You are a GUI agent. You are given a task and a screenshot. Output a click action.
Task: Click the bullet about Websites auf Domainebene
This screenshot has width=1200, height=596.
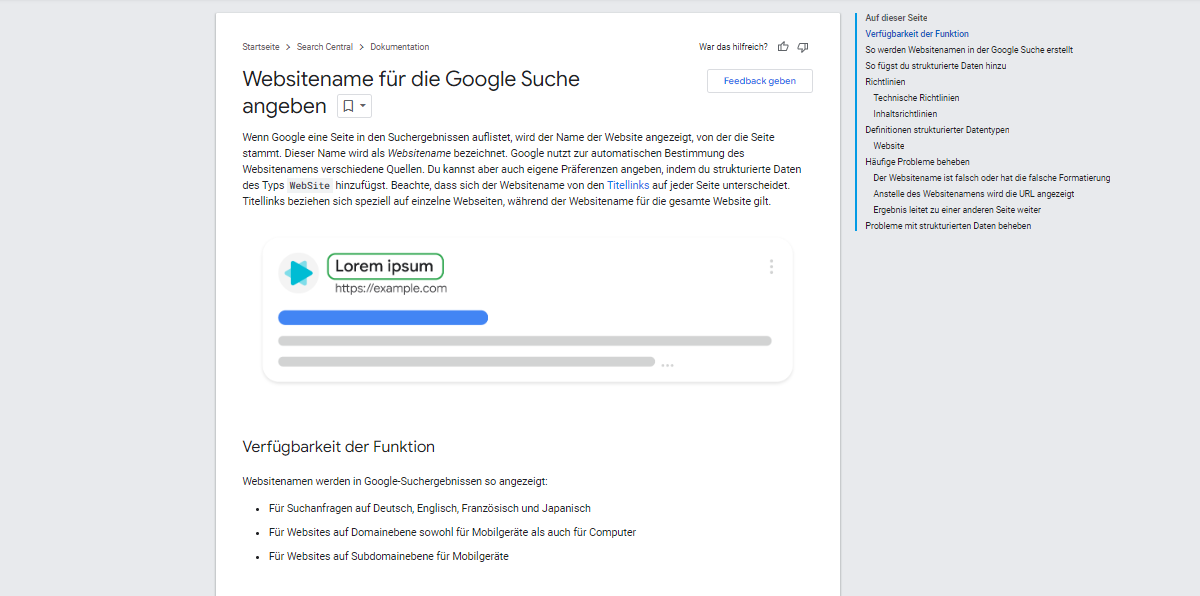452,532
